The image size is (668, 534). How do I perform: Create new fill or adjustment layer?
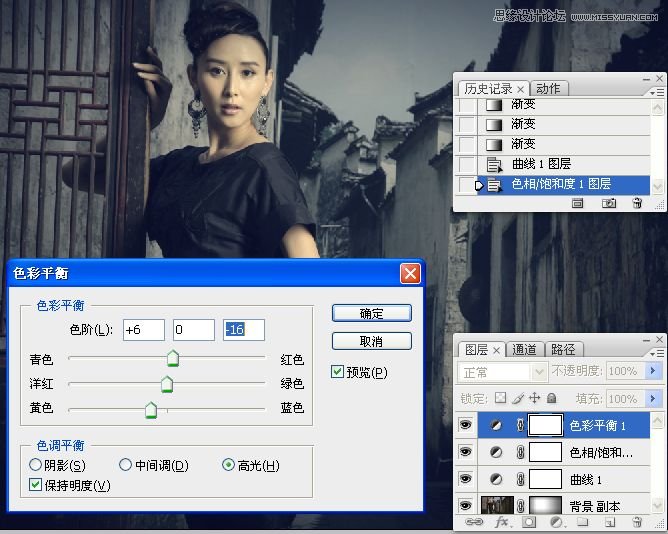point(557,522)
